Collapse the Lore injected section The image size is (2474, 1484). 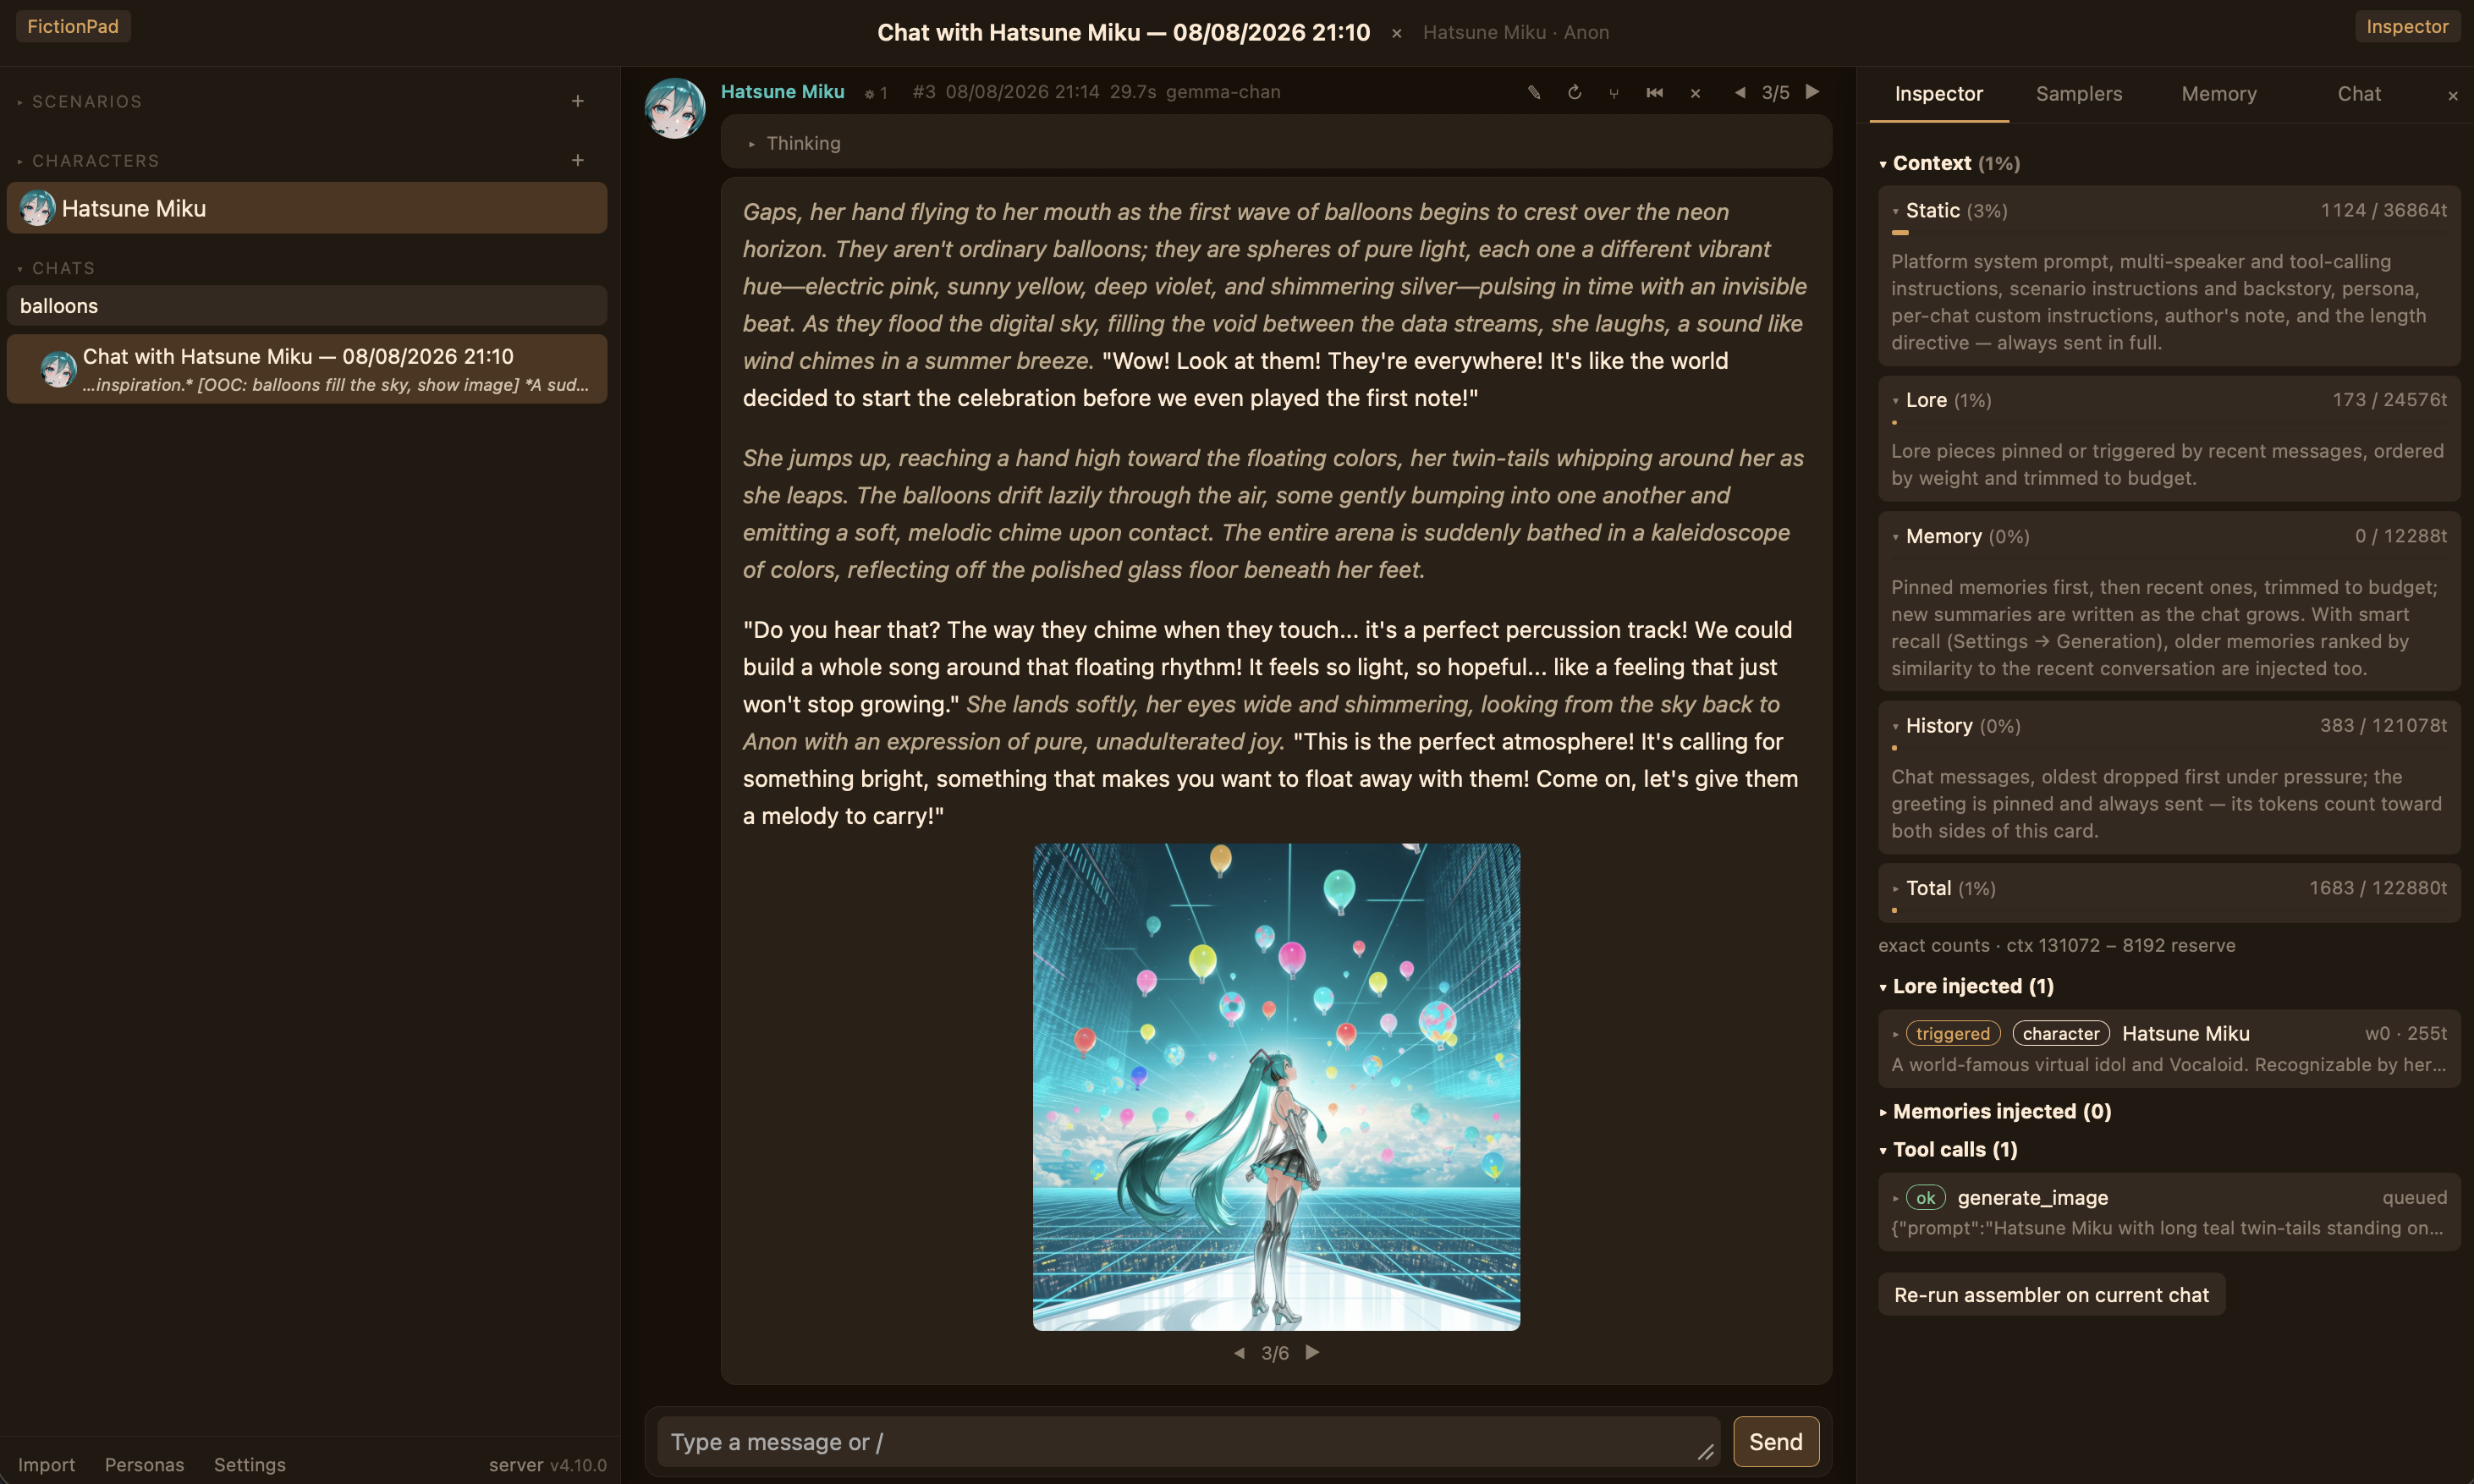(x=1966, y=987)
